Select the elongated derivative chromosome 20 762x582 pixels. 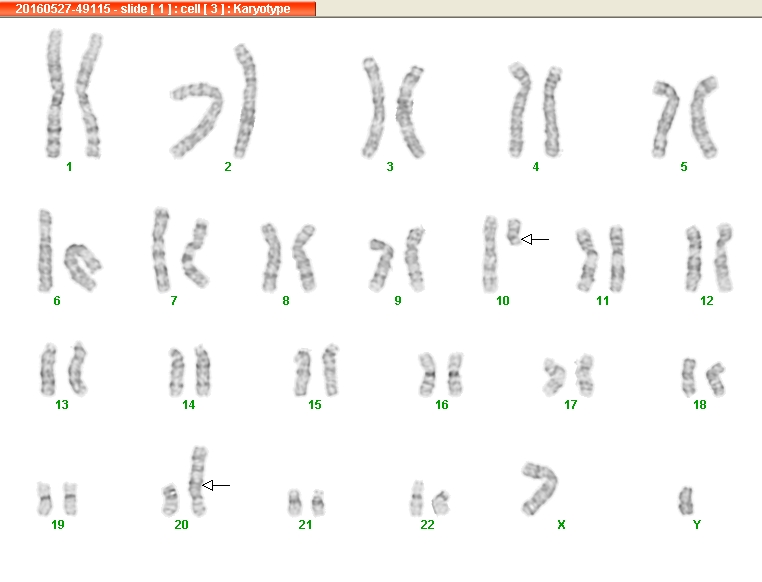[198, 481]
